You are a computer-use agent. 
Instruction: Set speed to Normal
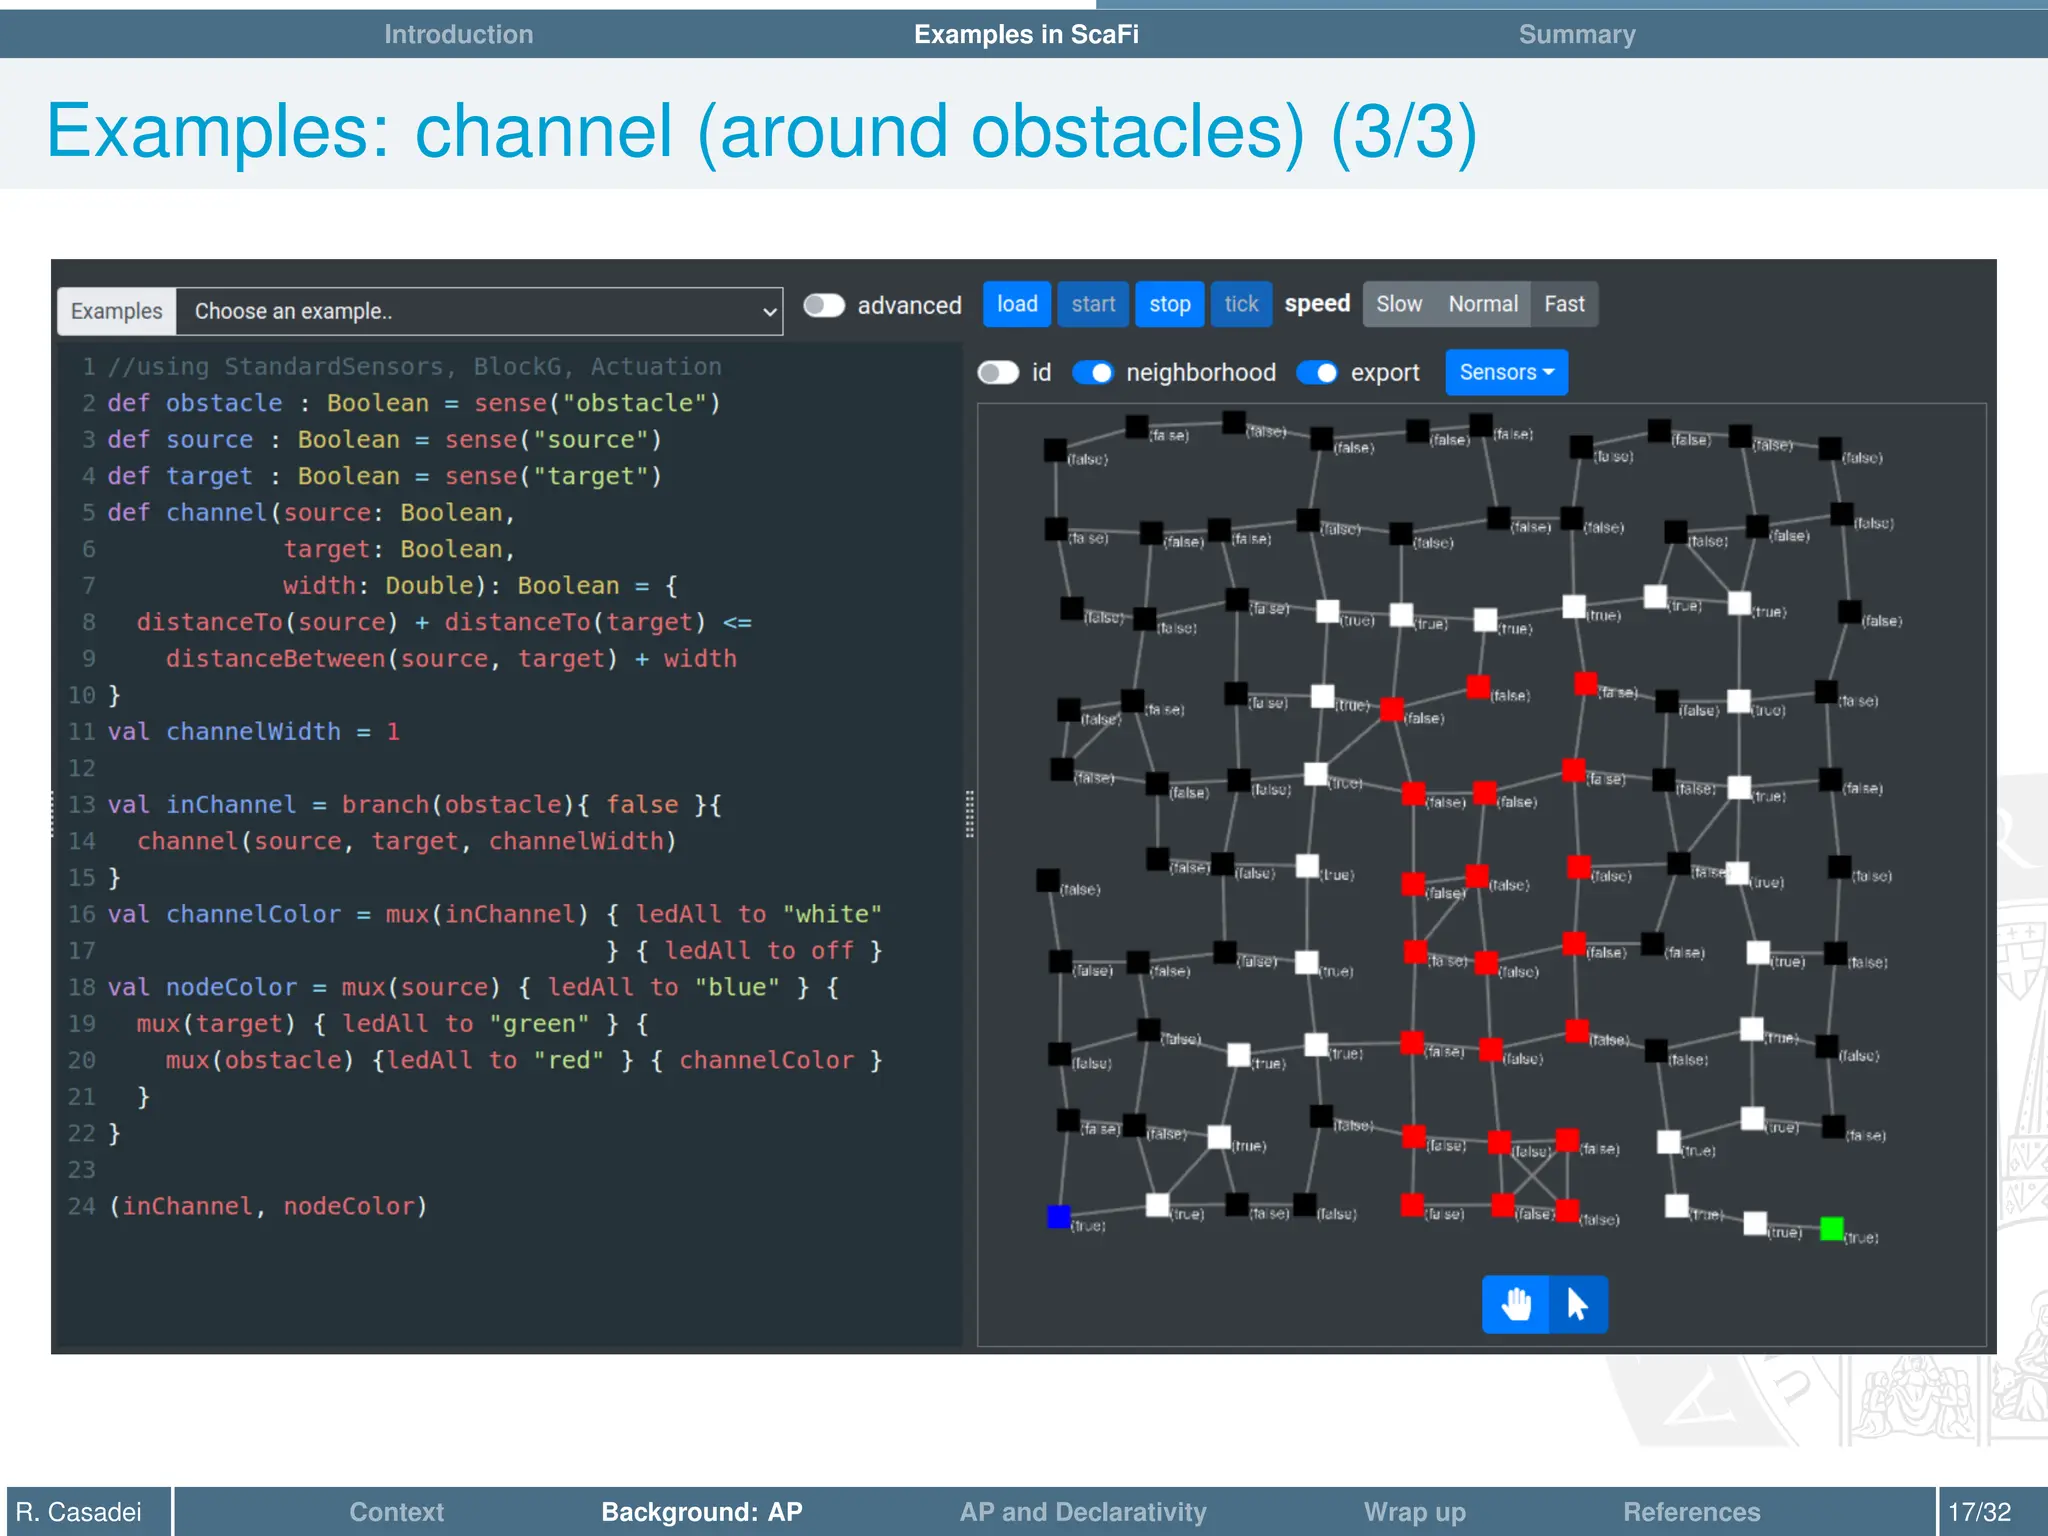[x=1483, y=304]
